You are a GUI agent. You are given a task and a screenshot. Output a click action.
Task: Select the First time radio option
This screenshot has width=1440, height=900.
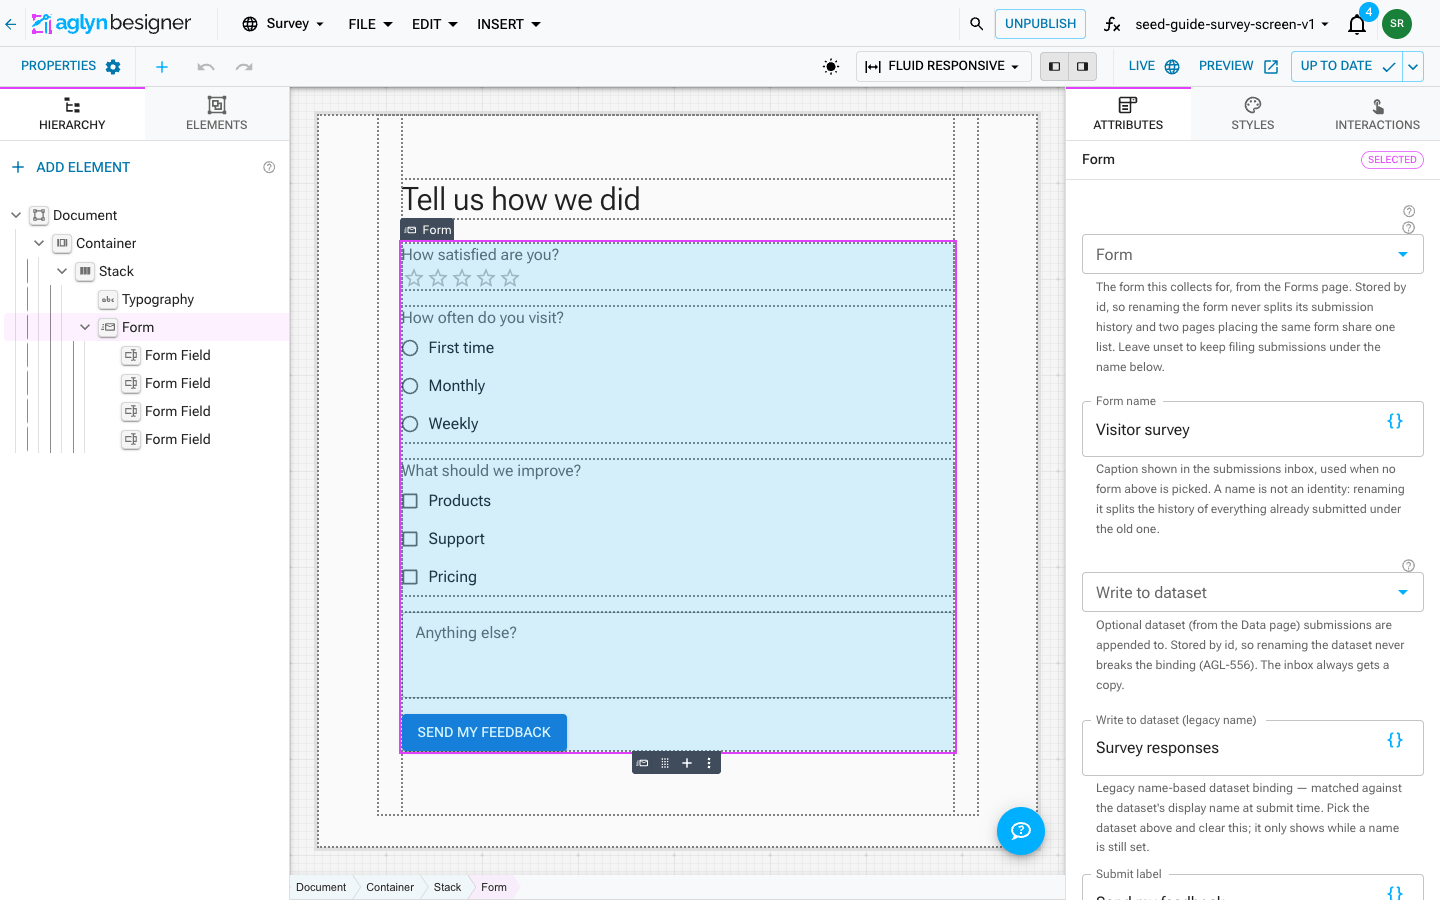tap(410, 348)
